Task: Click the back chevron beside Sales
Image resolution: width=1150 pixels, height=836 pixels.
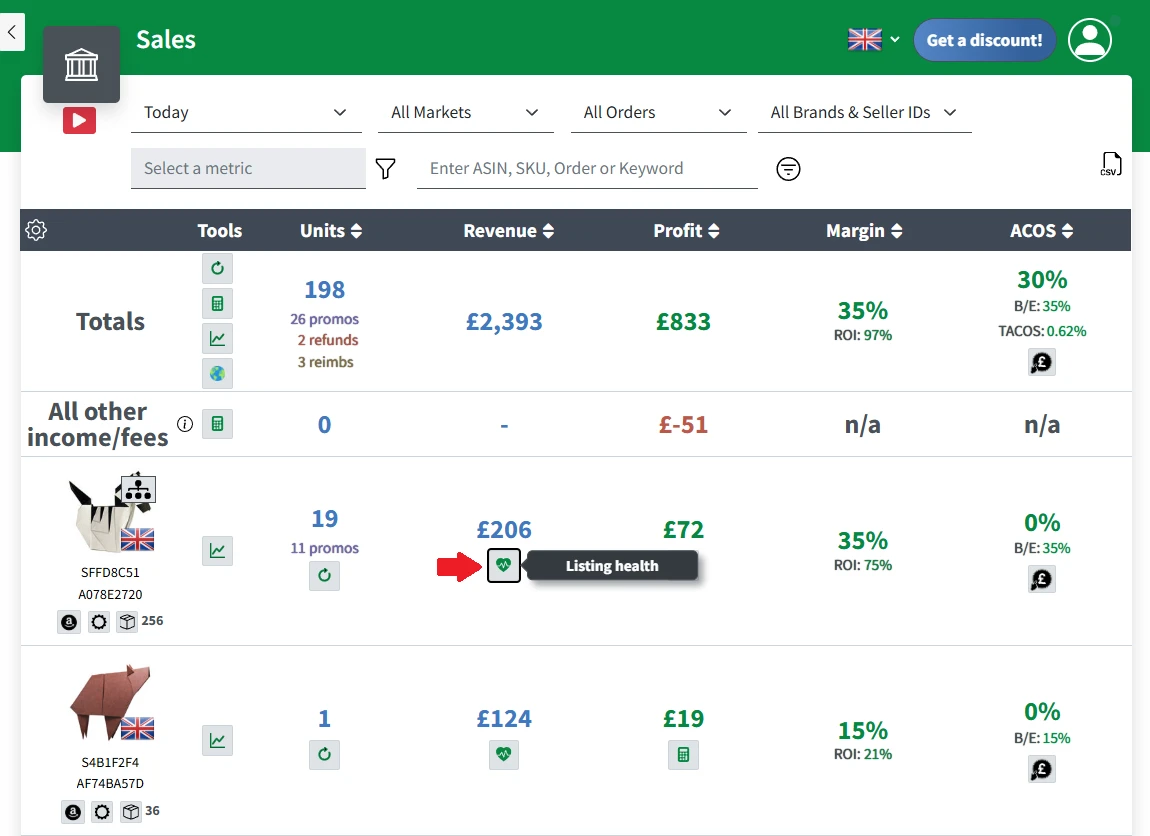Action: [12, 32]
